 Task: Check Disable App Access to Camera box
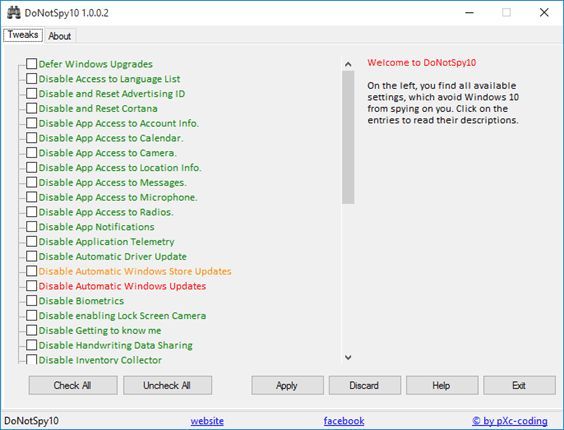click(31, 153)
